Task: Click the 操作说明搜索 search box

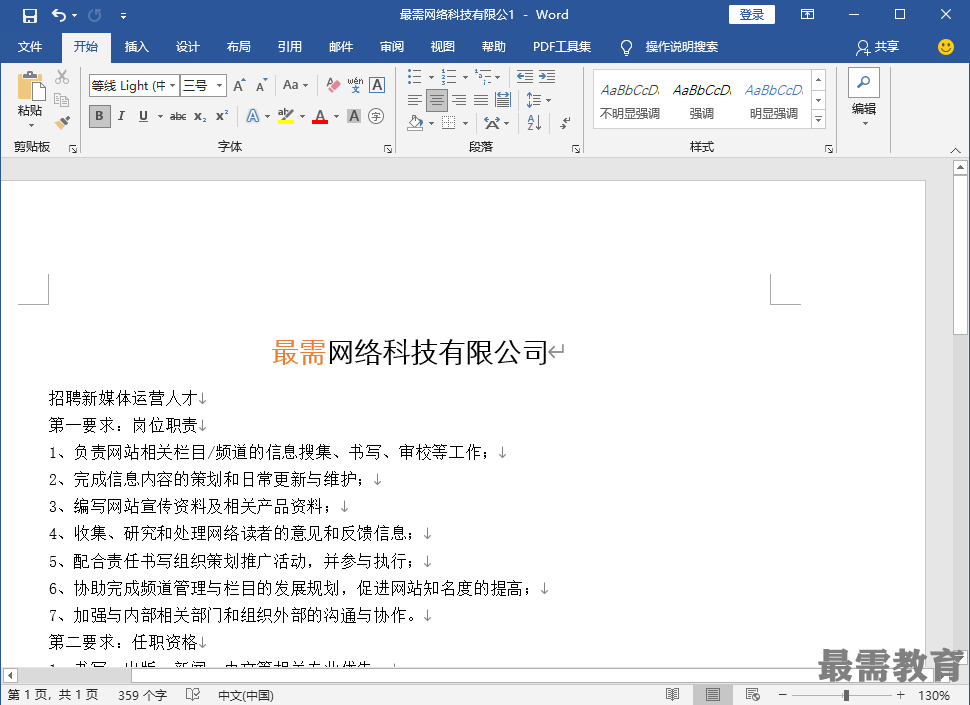Action: click(681, 47)
